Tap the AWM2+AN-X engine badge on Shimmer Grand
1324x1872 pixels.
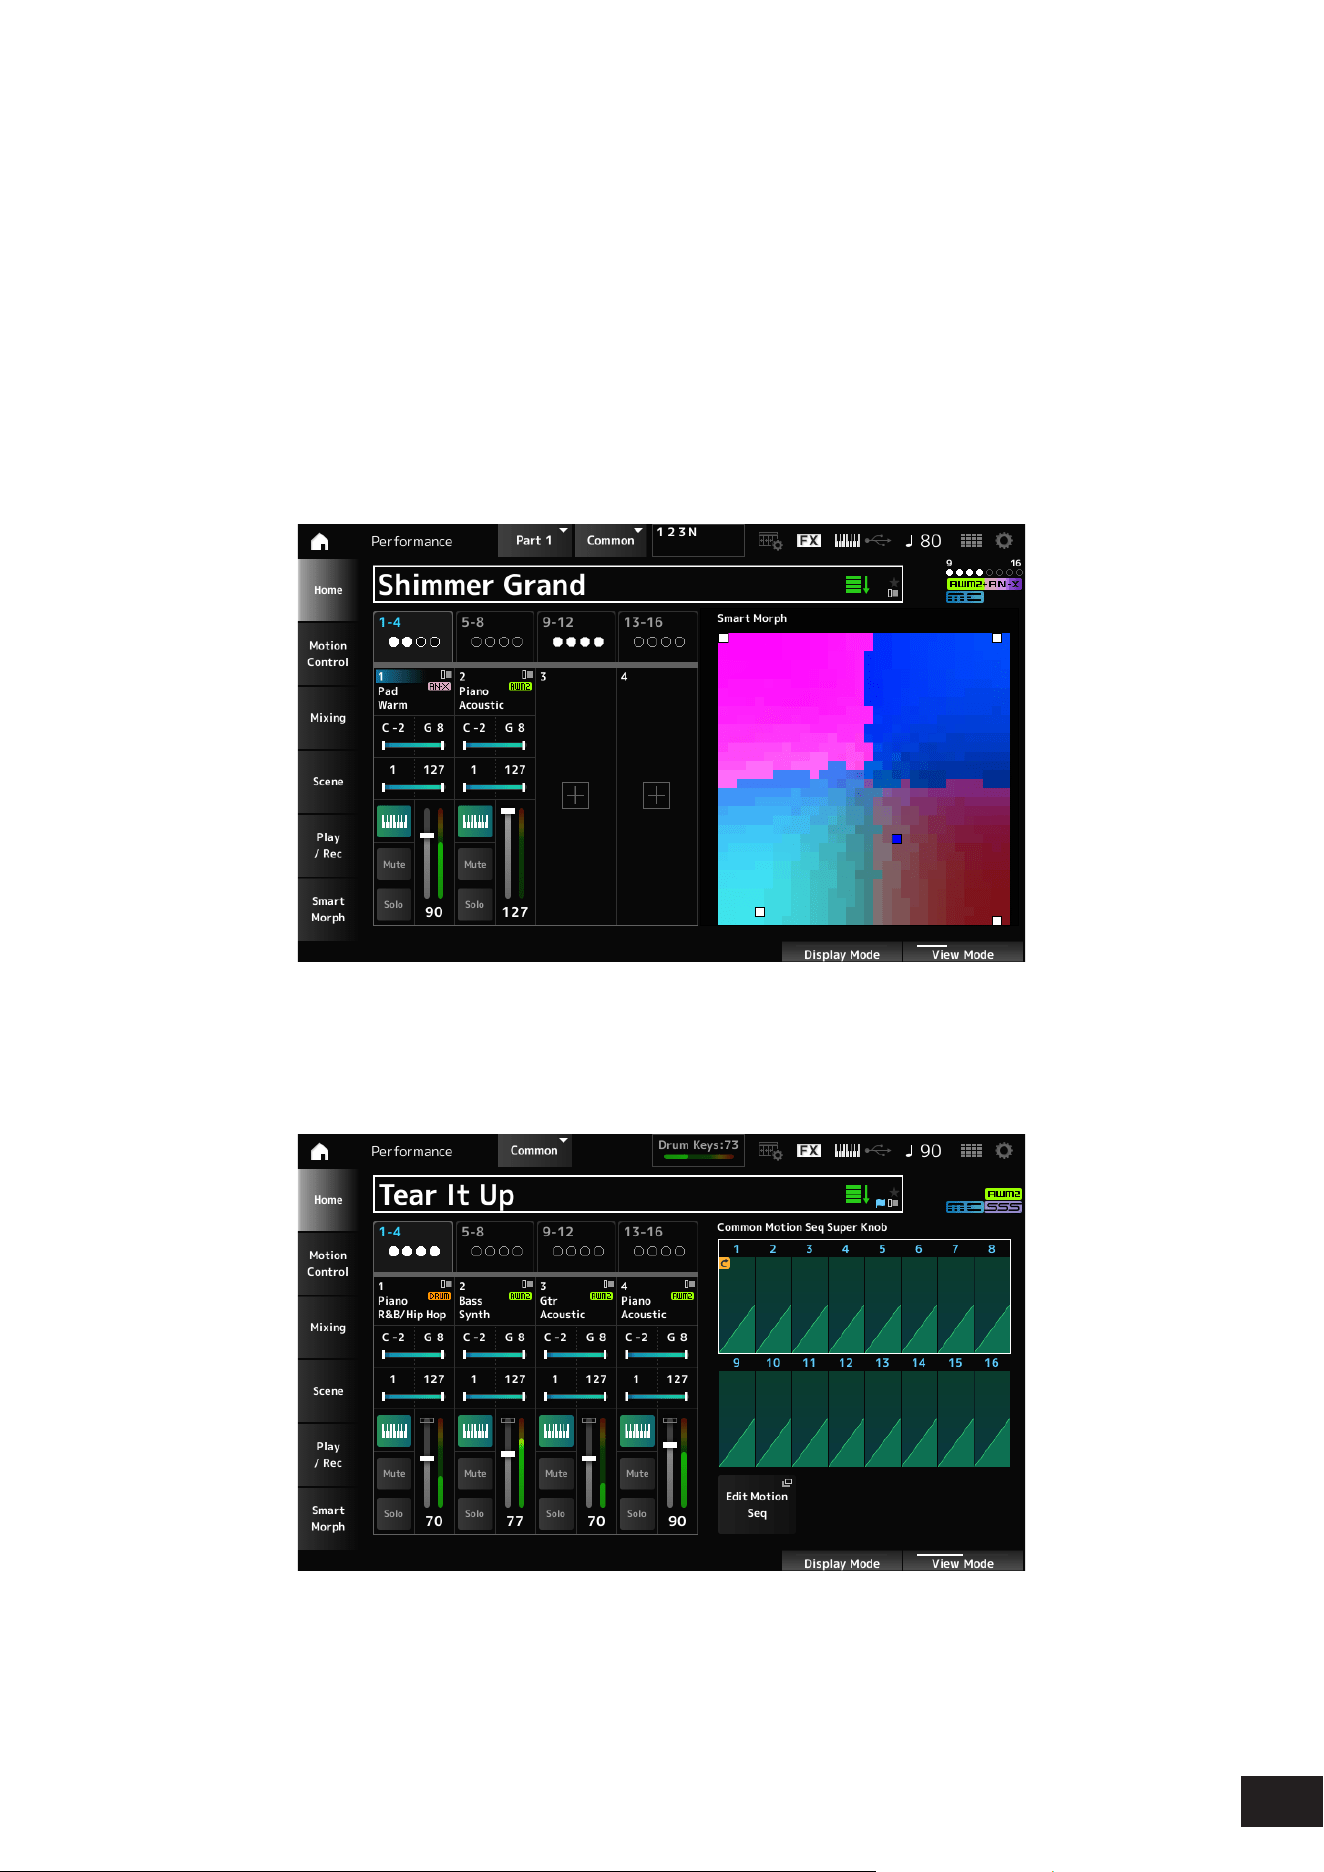click(984, 584)
